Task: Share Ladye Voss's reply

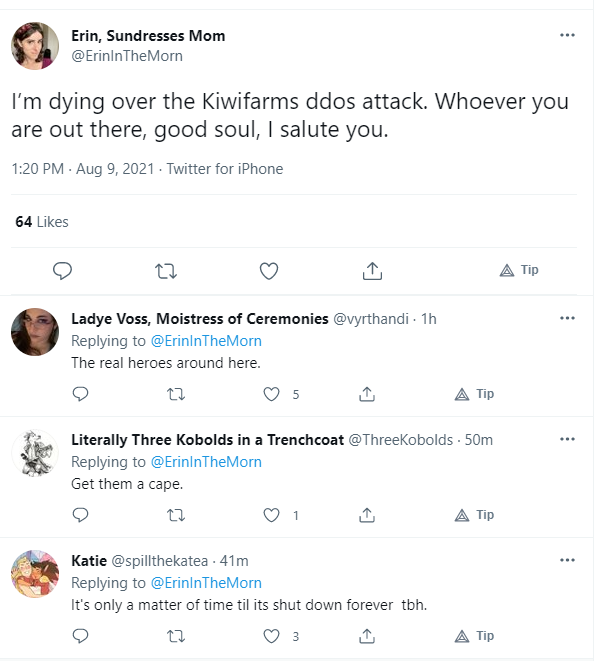Action: 366,394
